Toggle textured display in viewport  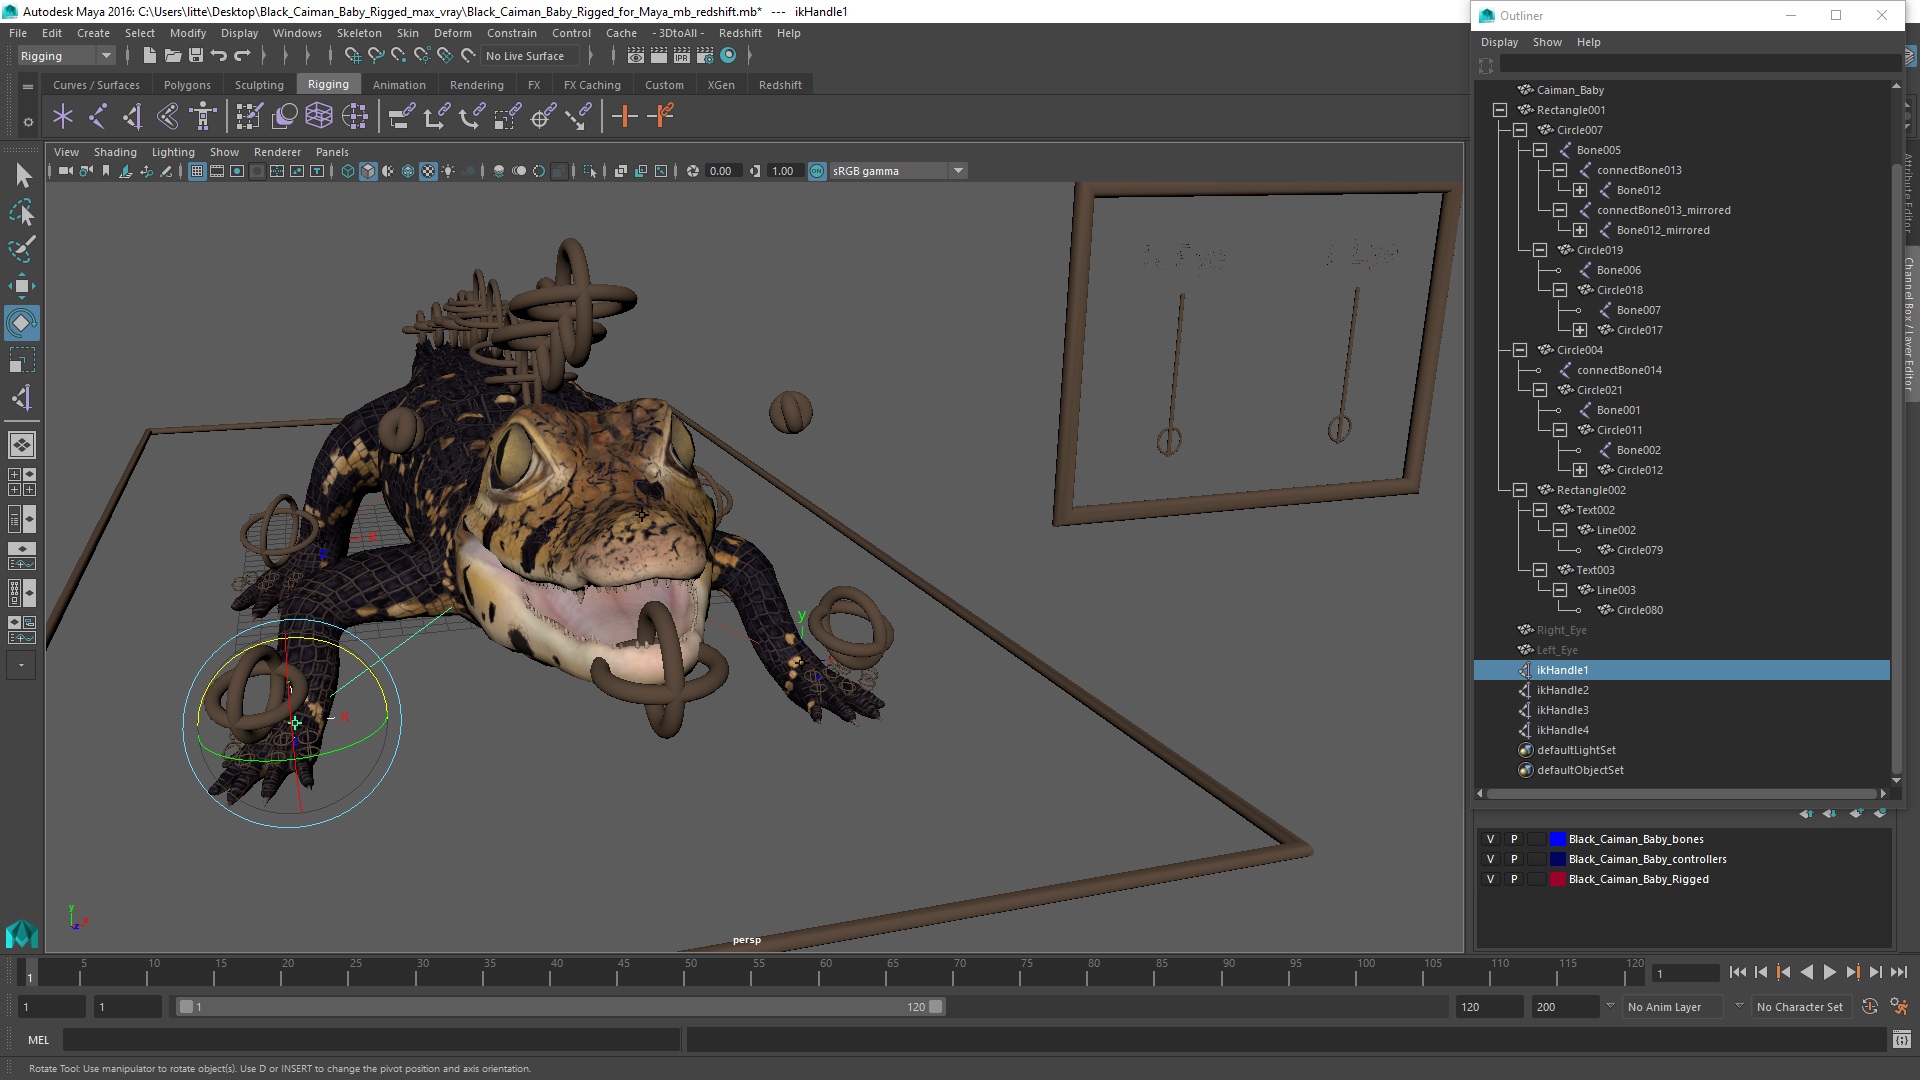[x=428, y=171]
